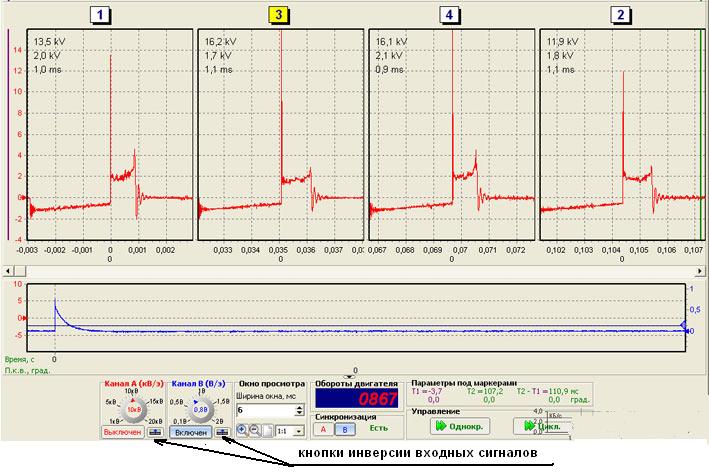This screenshot has width=709, height=473.
Task: Select cylinder 2 label
Action: [620, 15]
